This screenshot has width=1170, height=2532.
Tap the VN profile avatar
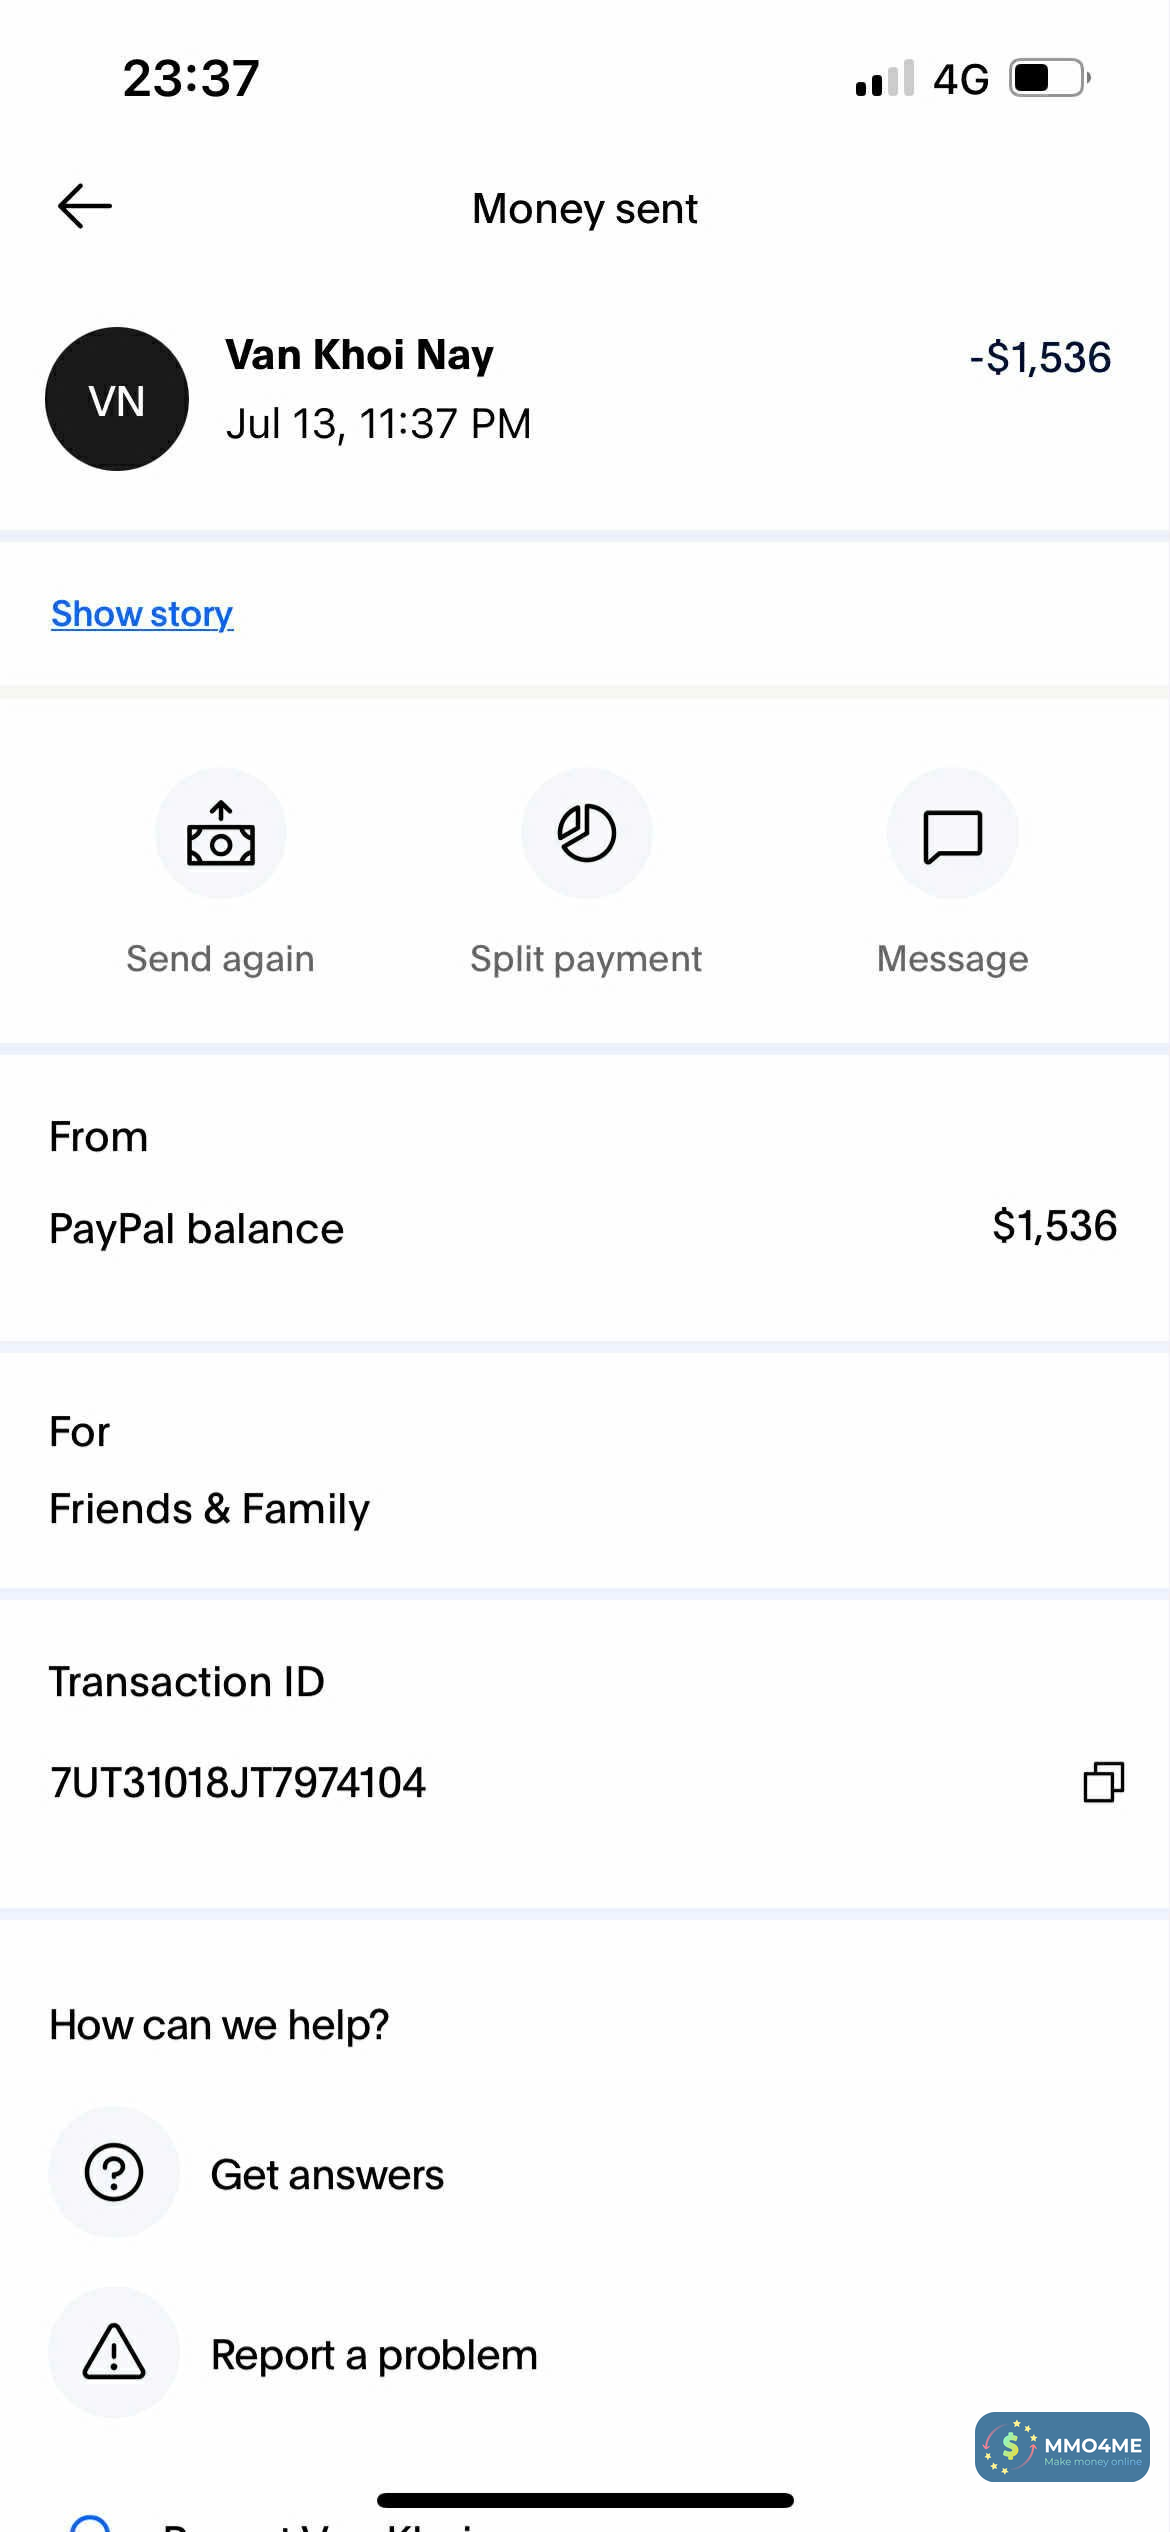[x=117, y=399]
